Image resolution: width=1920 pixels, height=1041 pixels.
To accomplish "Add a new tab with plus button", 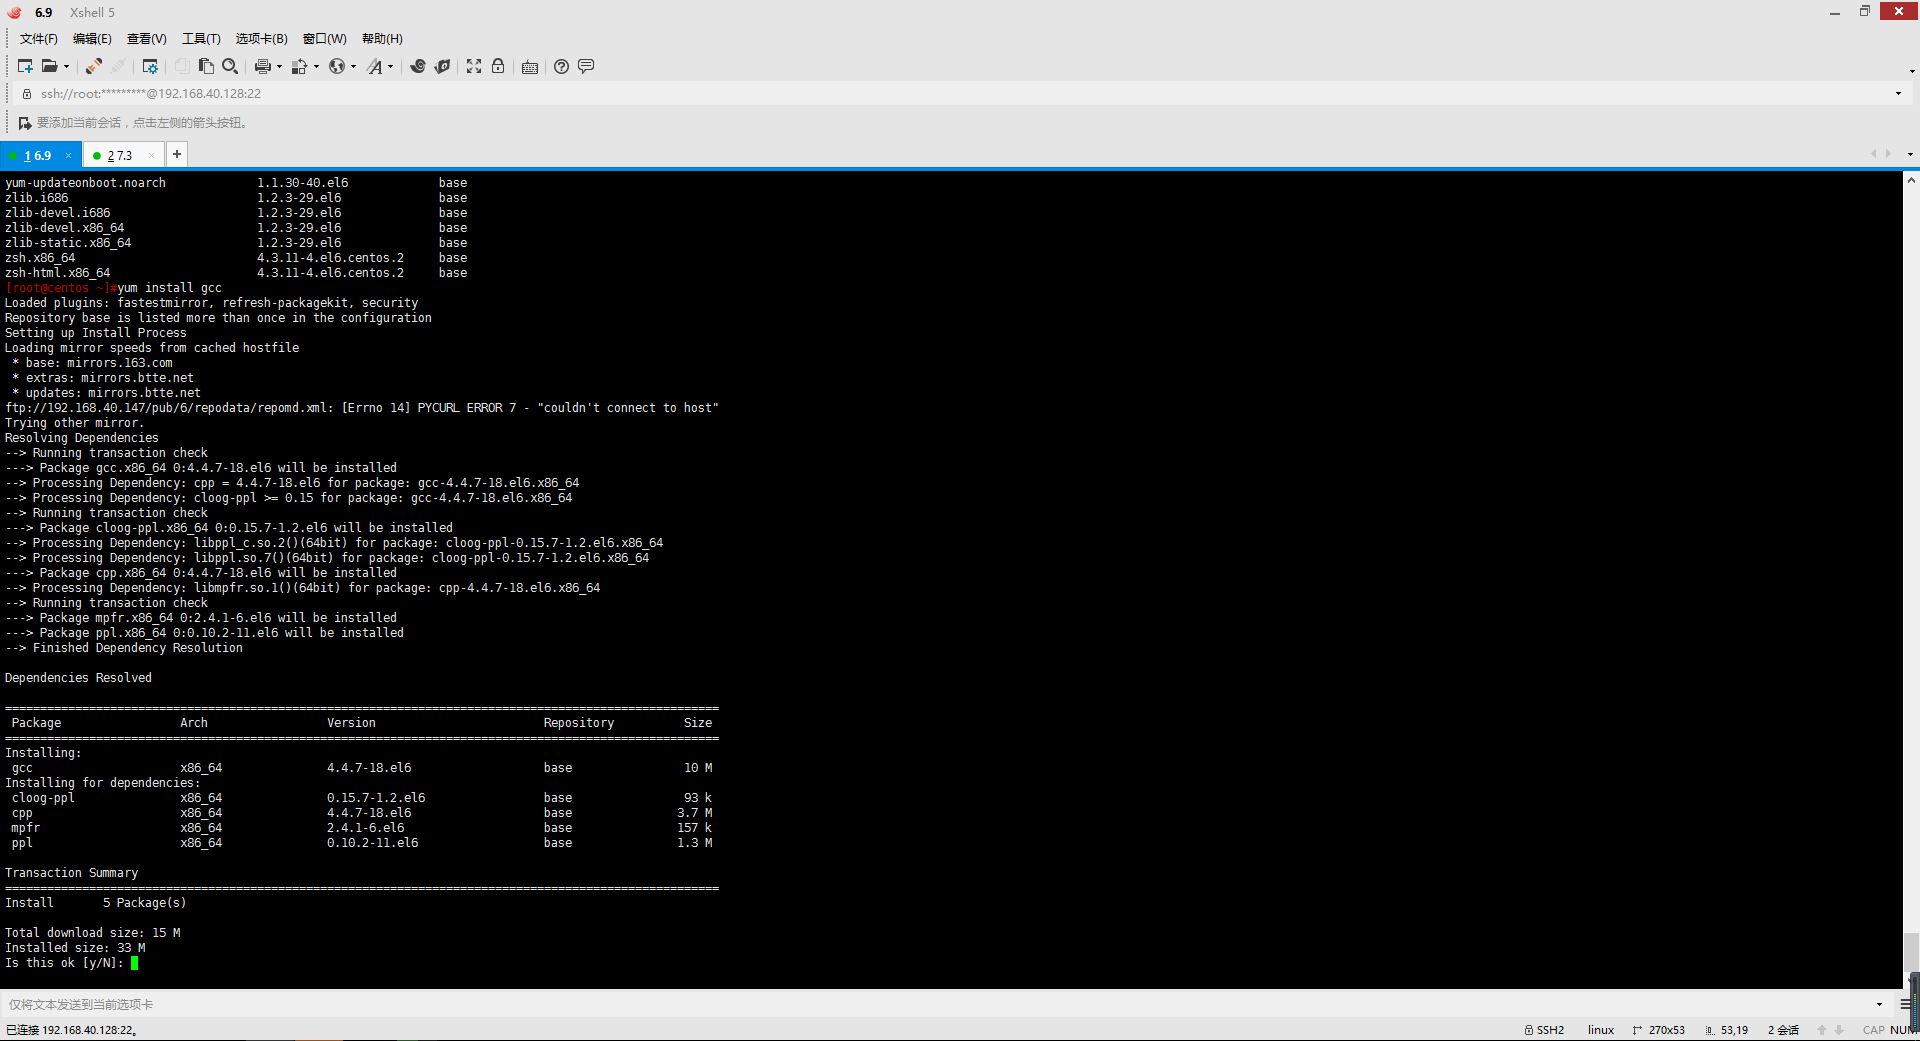I will point(177,154).
